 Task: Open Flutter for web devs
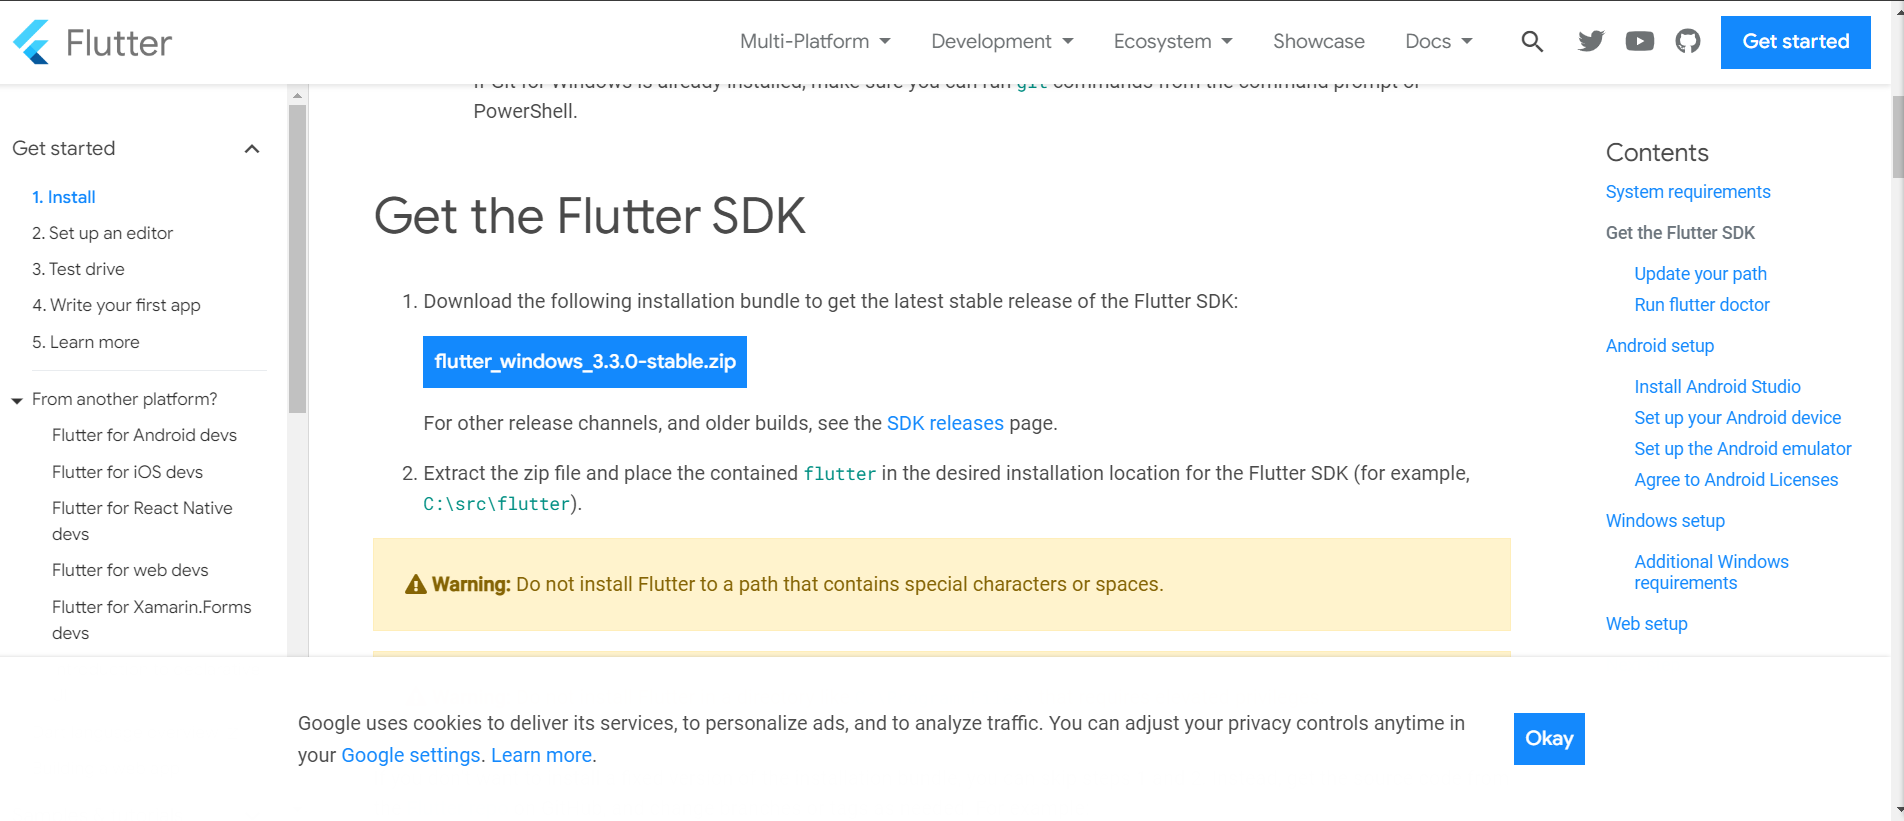pos(130,570)
